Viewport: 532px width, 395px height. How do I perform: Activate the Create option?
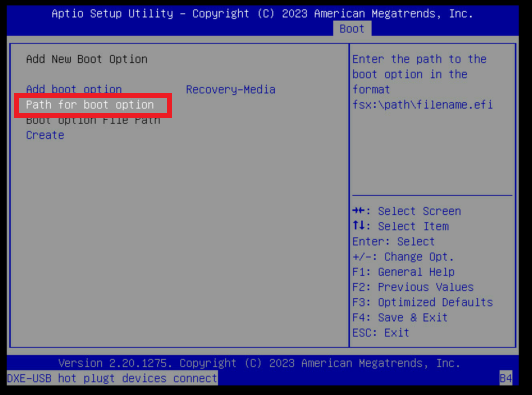45,135
